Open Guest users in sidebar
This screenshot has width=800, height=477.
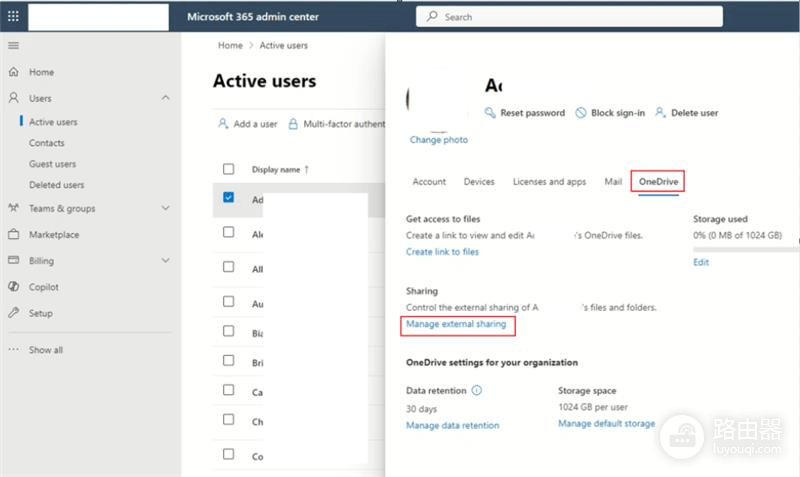pyautogui.click(x=52, y=164)
